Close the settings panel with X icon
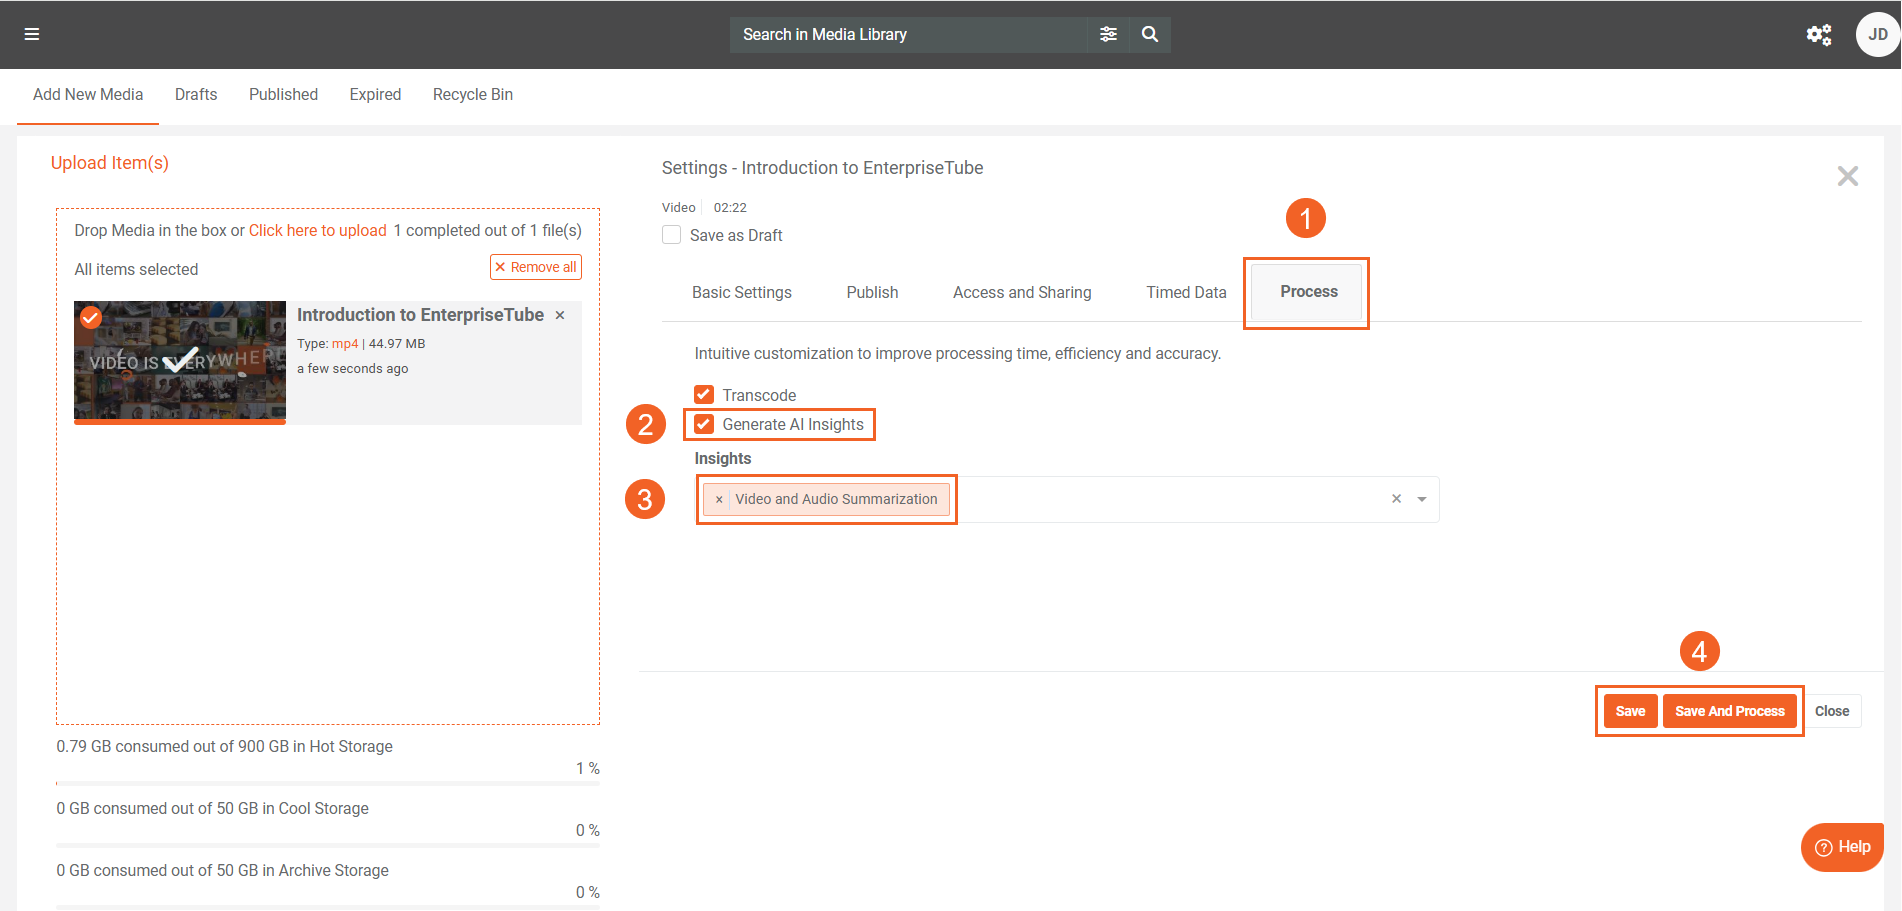Viewport: 1902px width, 911px height. (1847, 177)
